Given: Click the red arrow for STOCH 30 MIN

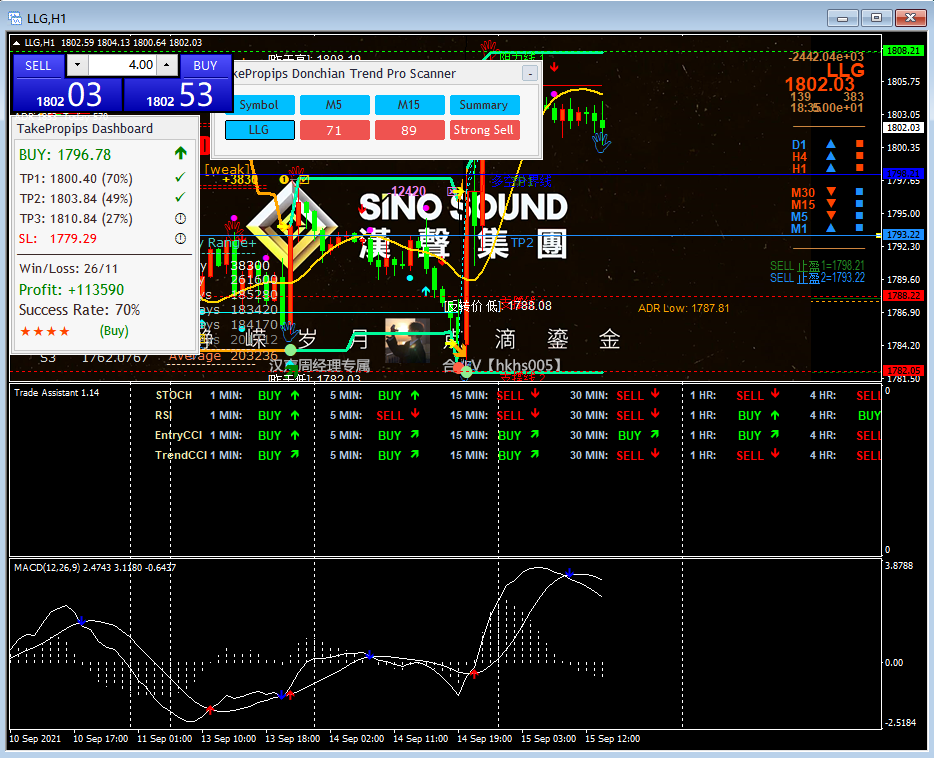Looking at the screenshot, I should [655, 394].
